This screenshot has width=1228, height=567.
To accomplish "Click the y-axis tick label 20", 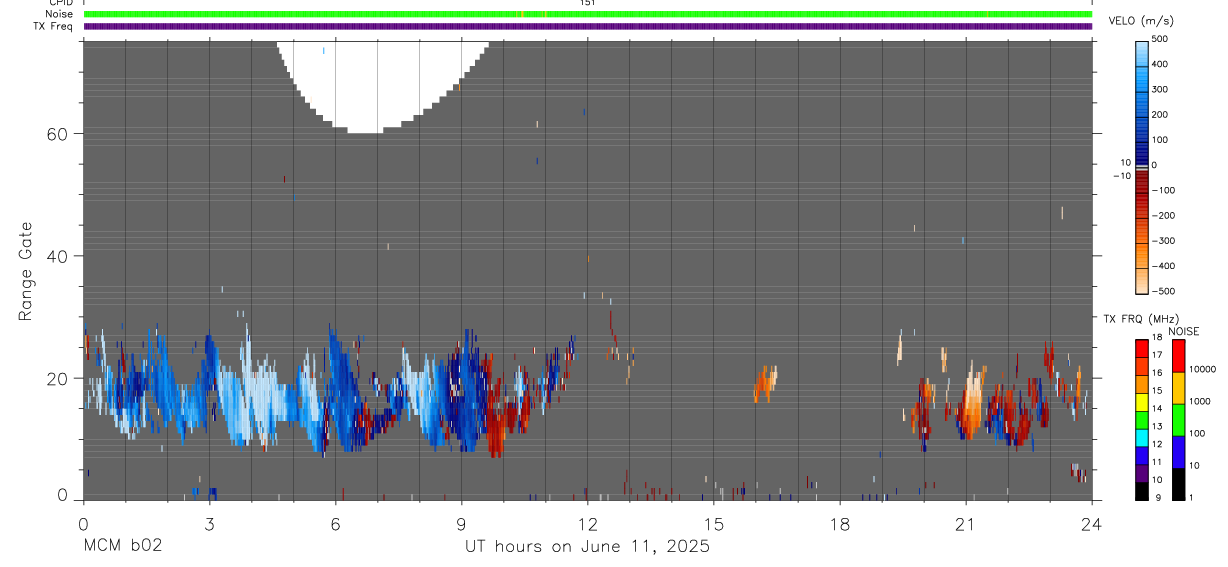I will click(57, 378).
